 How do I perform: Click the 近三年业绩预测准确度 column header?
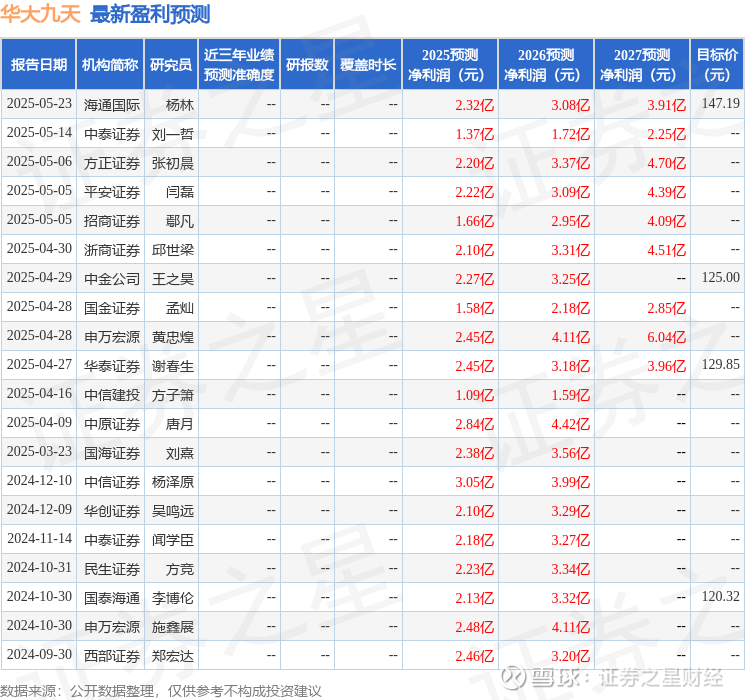click(239, 64)
